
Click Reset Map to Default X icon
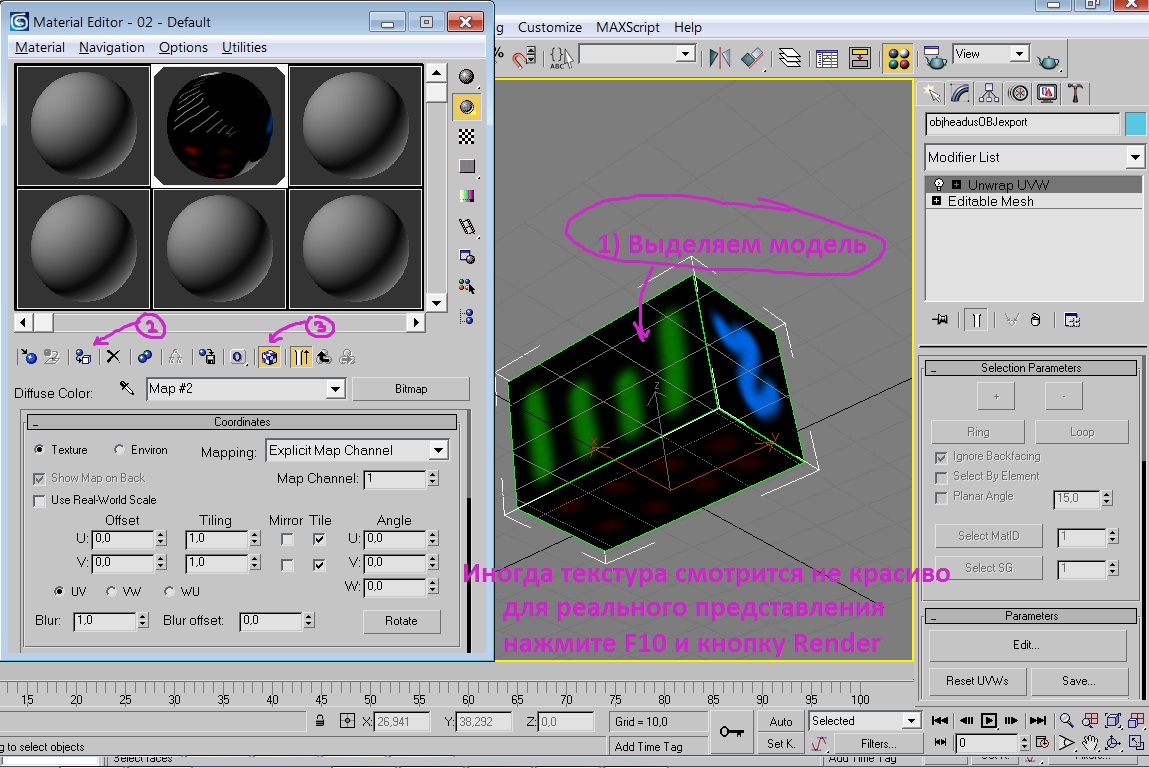tap(113, 356)
